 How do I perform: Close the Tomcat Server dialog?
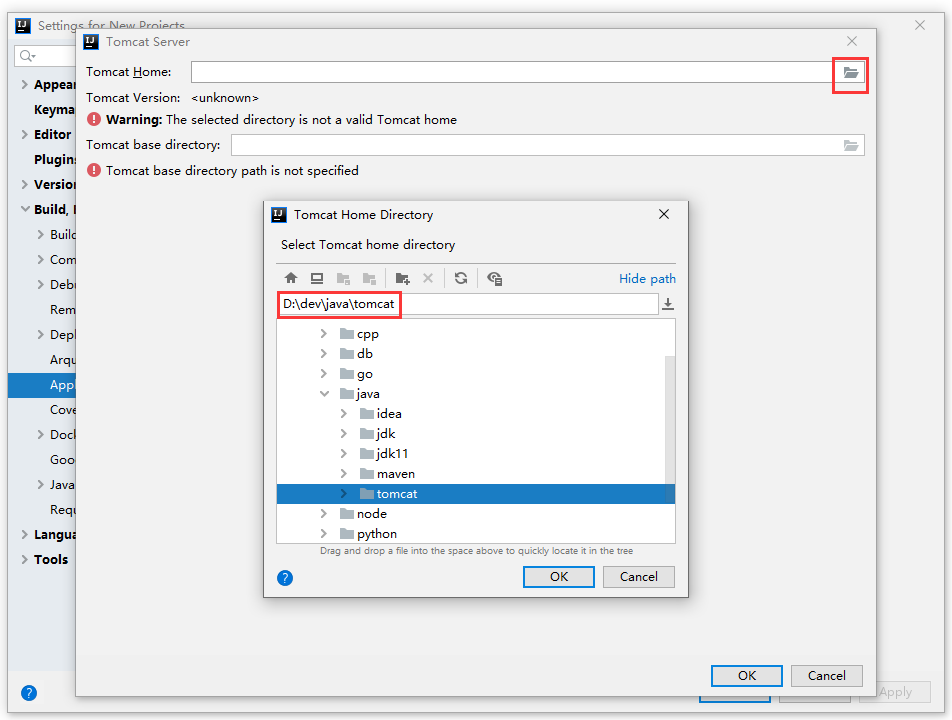point(852,41)
